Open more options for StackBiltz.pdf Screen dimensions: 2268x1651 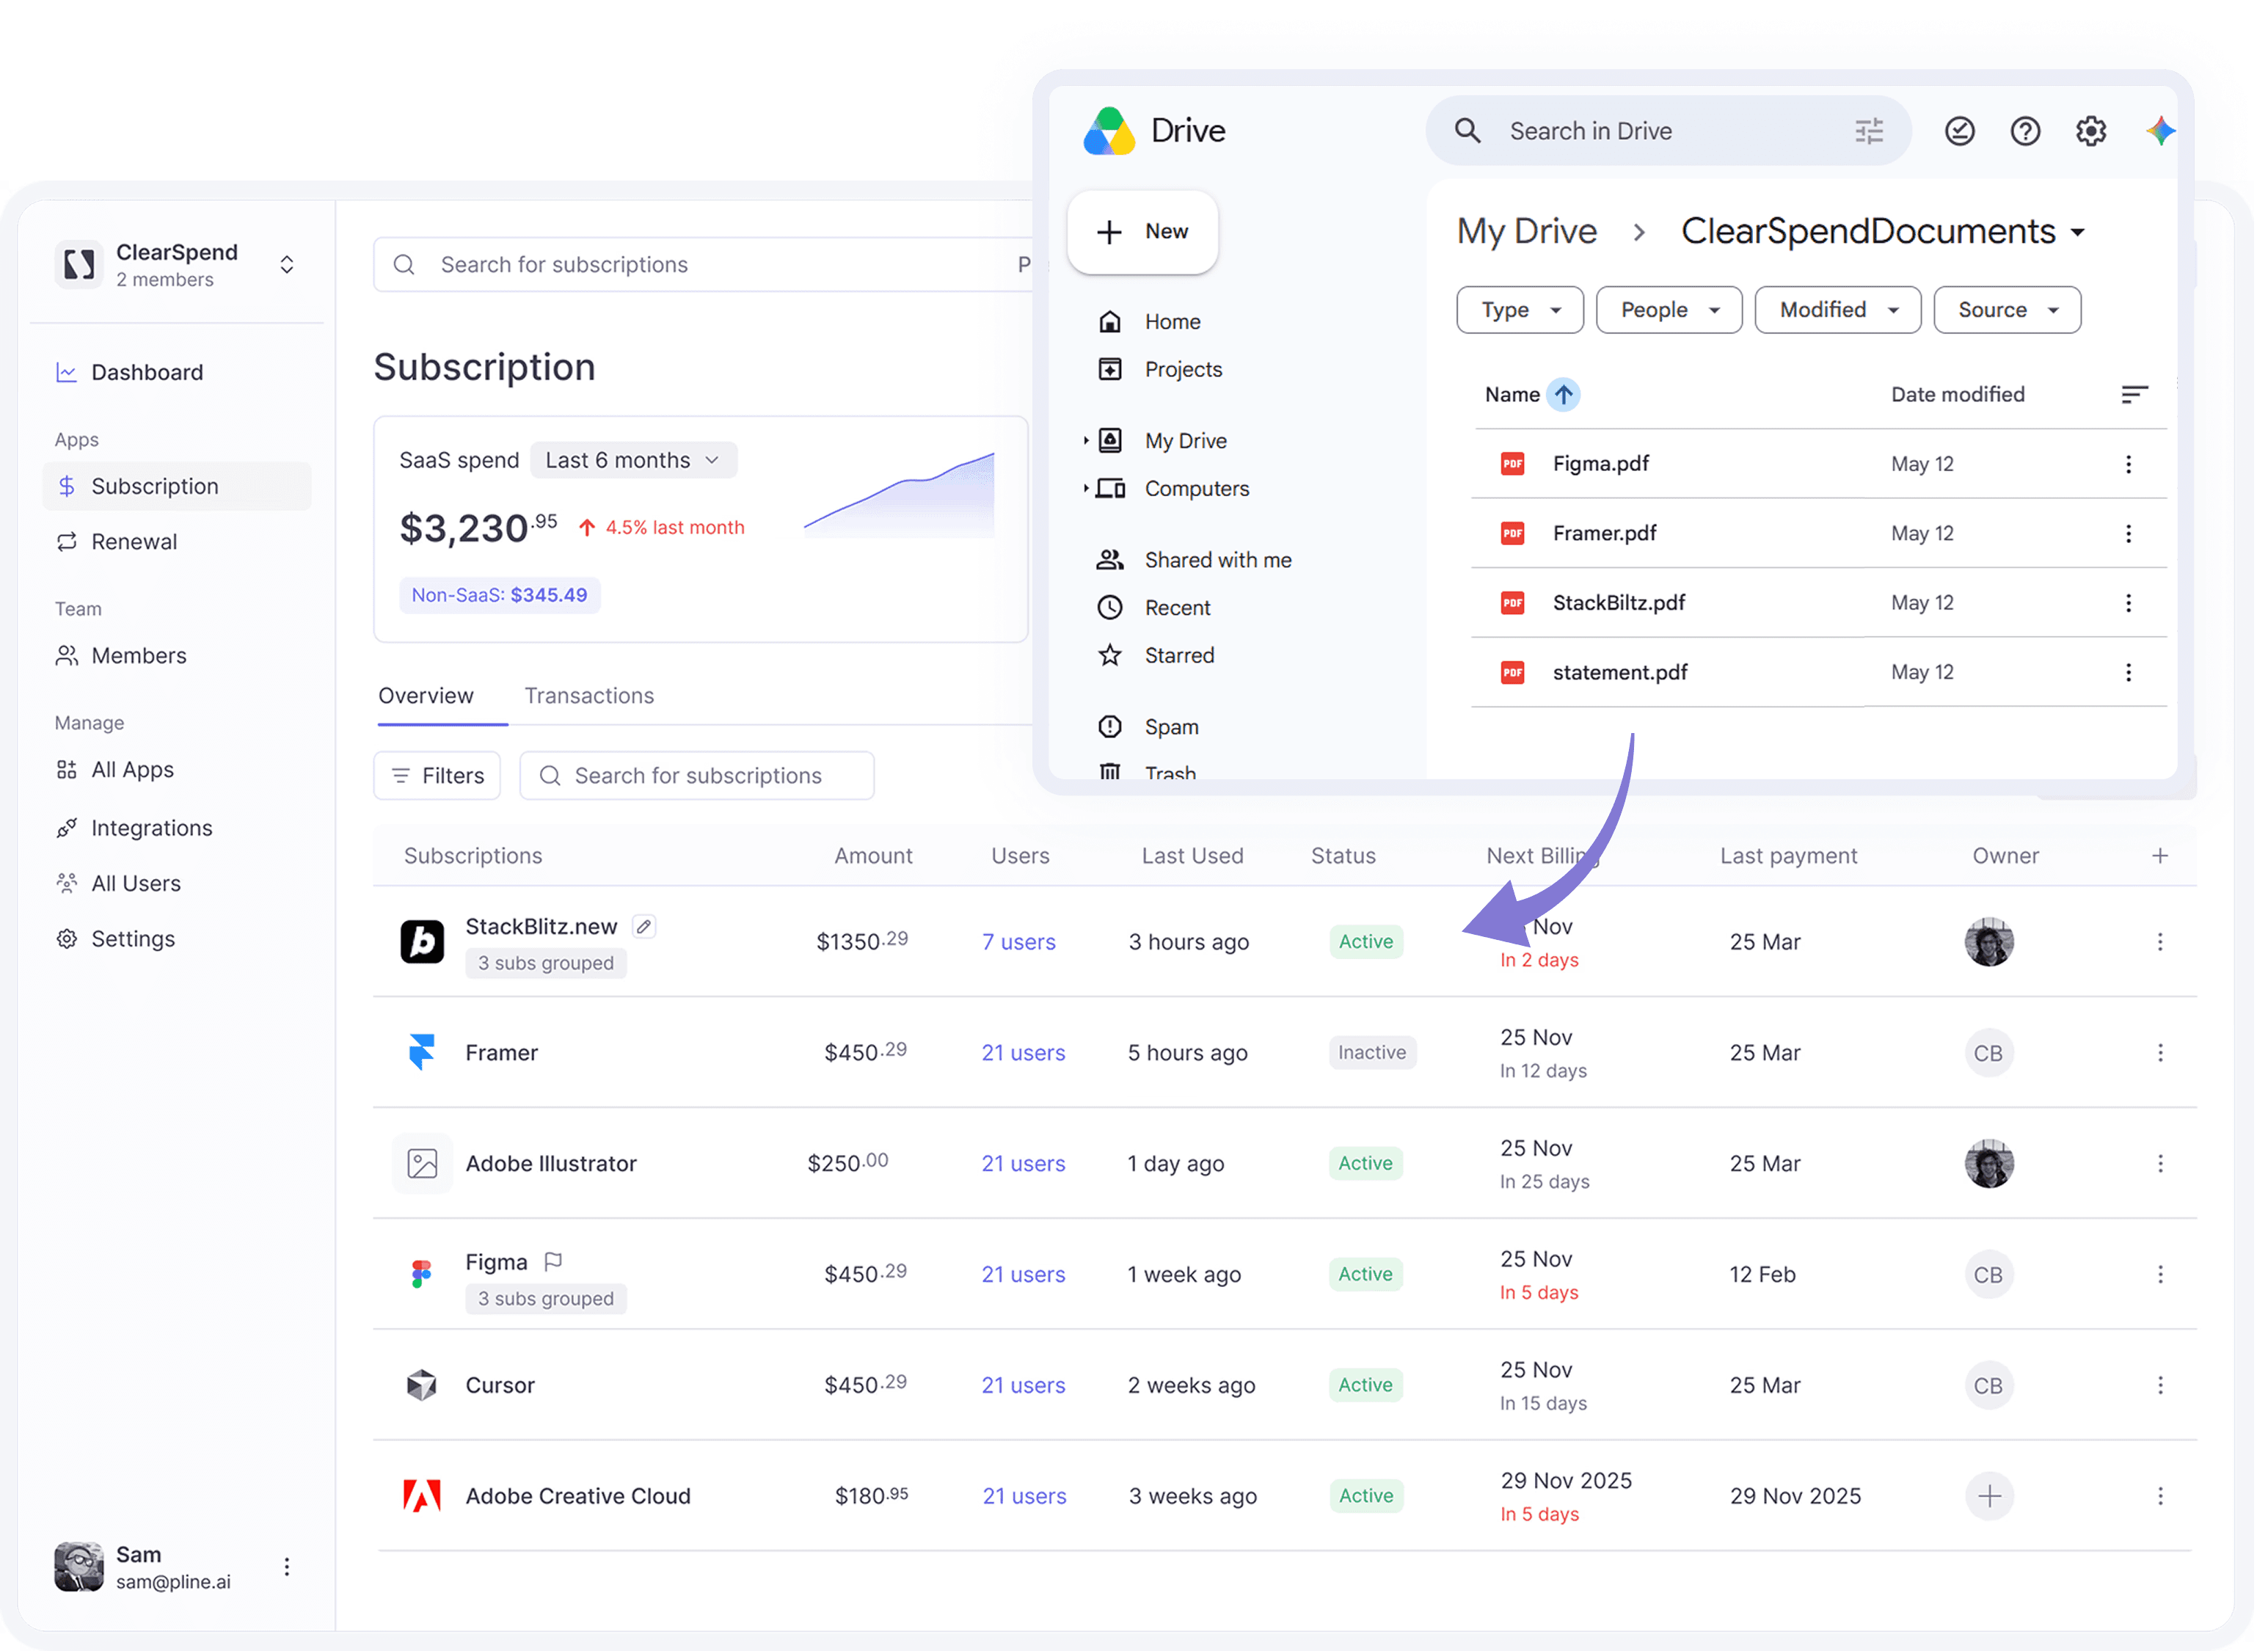click(2128, 603)
